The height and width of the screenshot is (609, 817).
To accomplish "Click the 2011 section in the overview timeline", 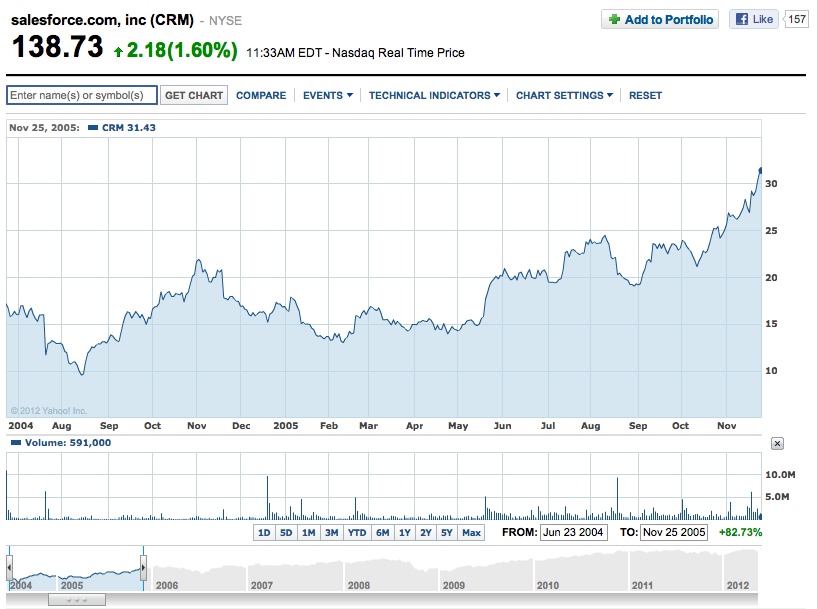I will pyautogui.click(x=675, y=570).
